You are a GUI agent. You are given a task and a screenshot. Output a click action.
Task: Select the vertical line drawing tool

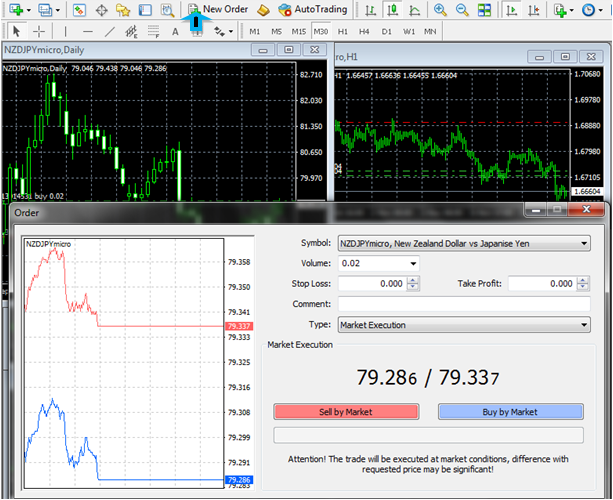(65, 31)
